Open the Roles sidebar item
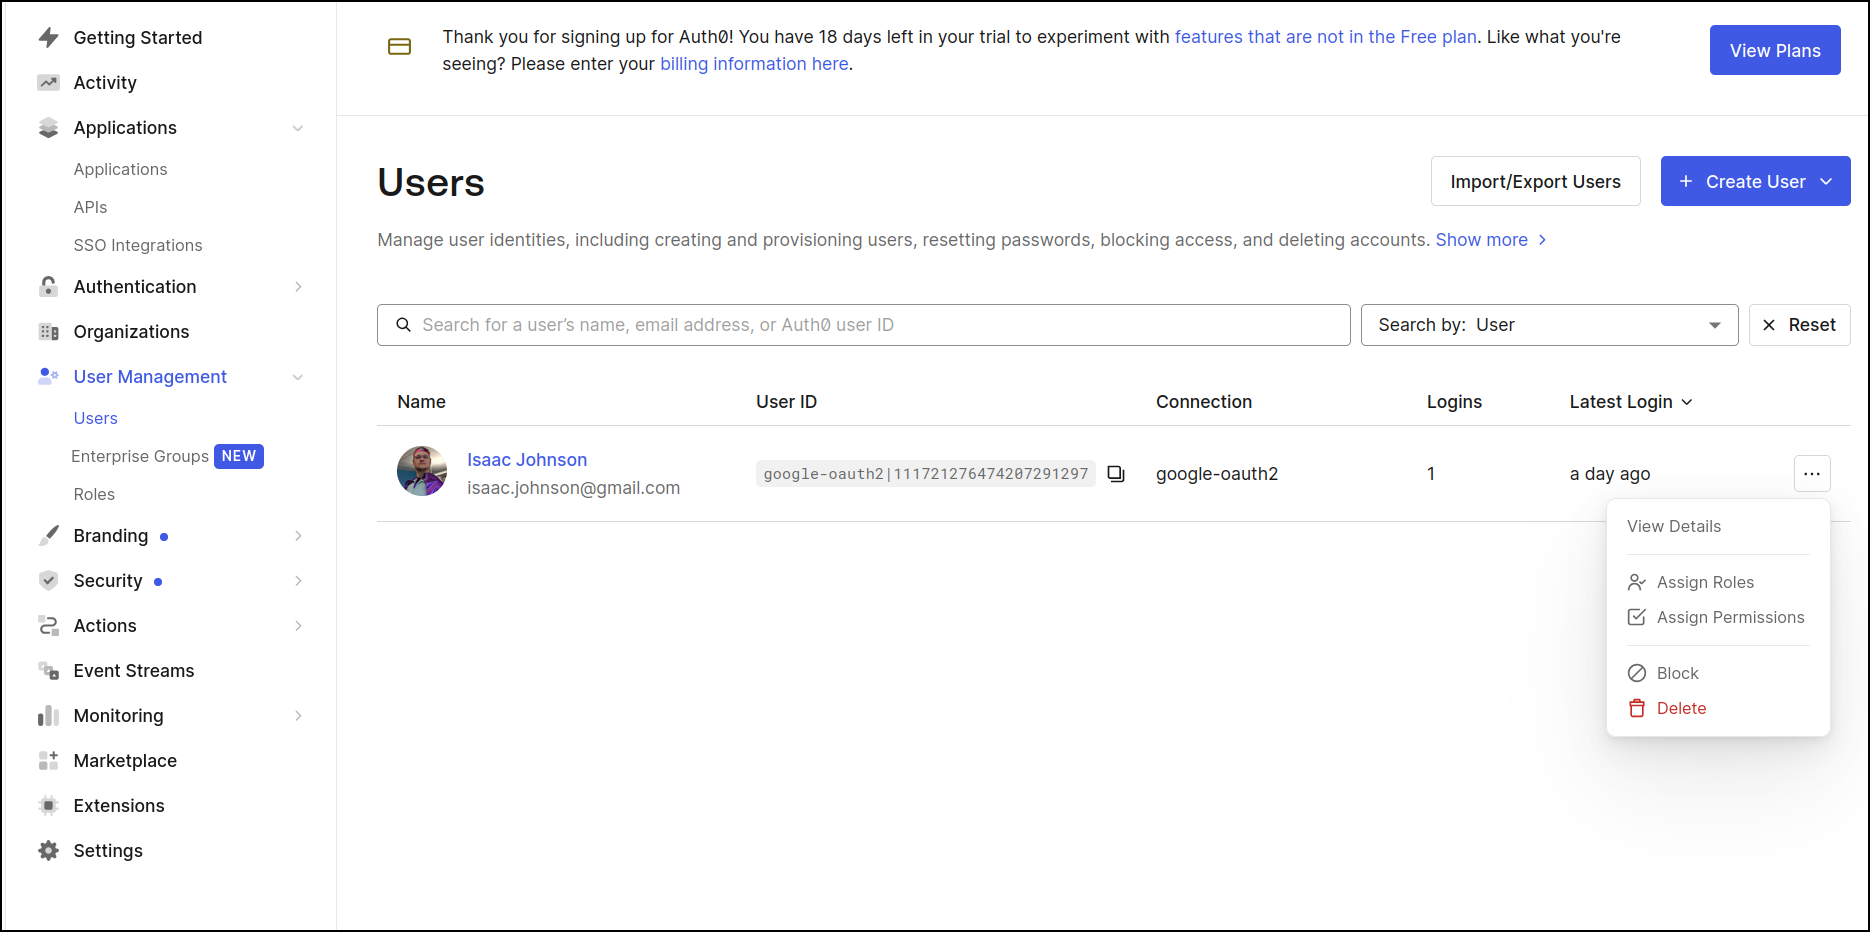 click(x=94, y=494)
